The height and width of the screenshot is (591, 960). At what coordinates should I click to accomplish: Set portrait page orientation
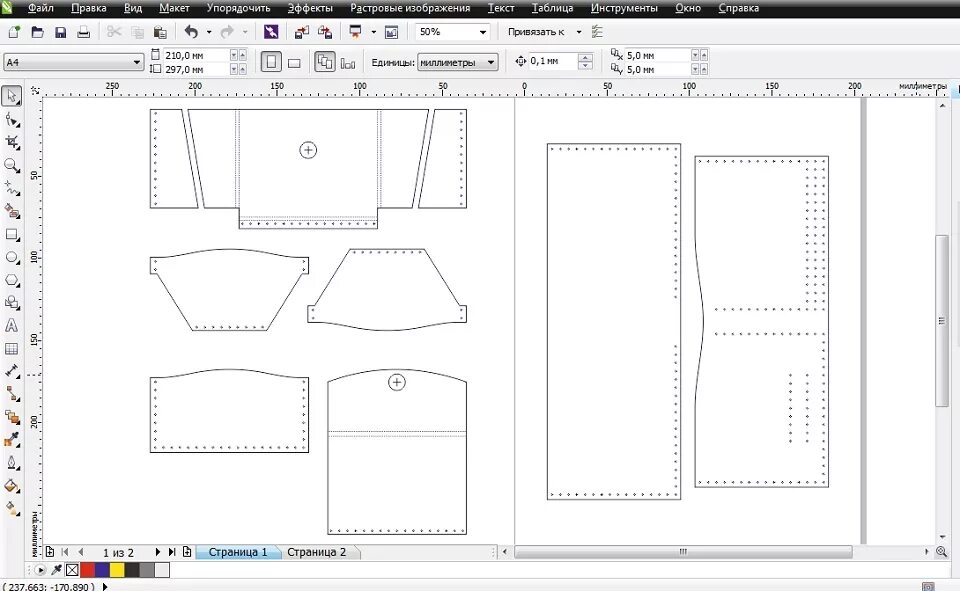click(271, 62)
